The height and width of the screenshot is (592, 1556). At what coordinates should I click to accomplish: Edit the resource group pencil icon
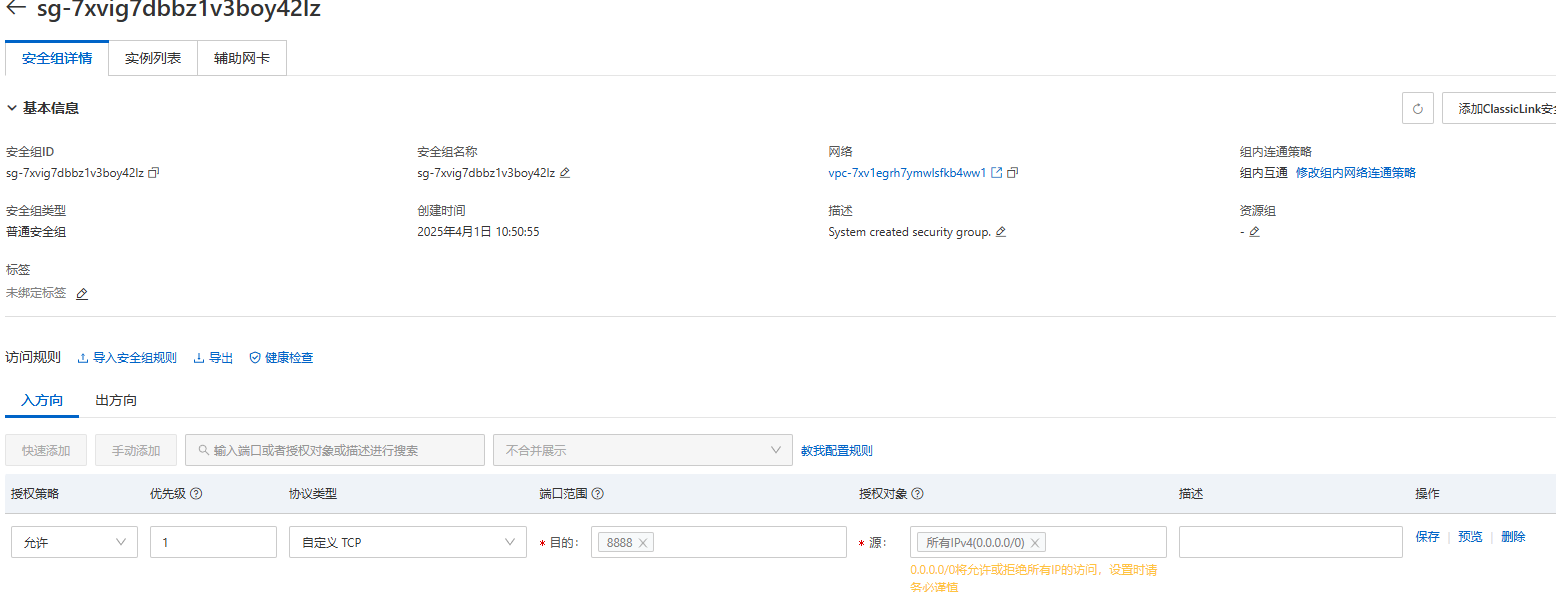[x=1254, y=232]
